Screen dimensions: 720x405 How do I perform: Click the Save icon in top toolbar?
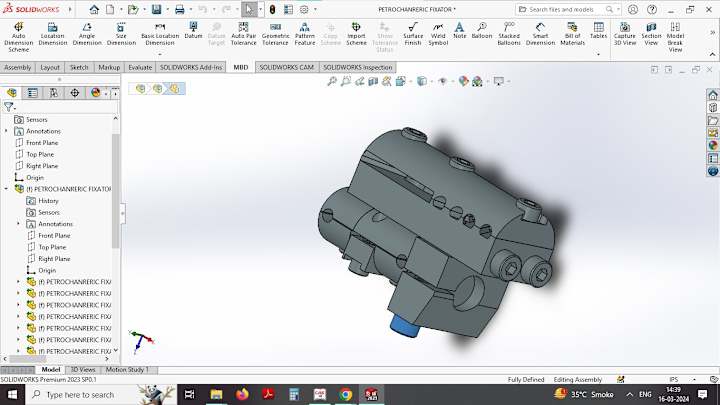pyautogui.click(x=156, y=9)
